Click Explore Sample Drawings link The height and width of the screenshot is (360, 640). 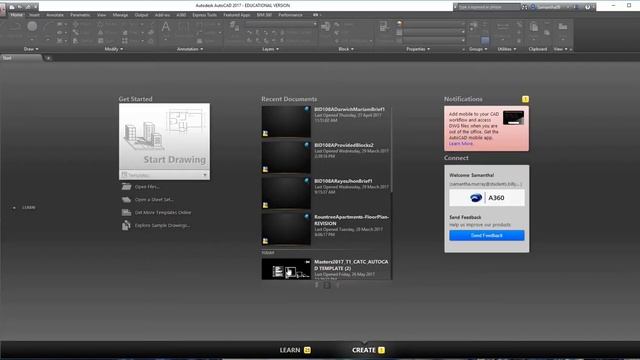pyautogui.click(x=162, y=225)
